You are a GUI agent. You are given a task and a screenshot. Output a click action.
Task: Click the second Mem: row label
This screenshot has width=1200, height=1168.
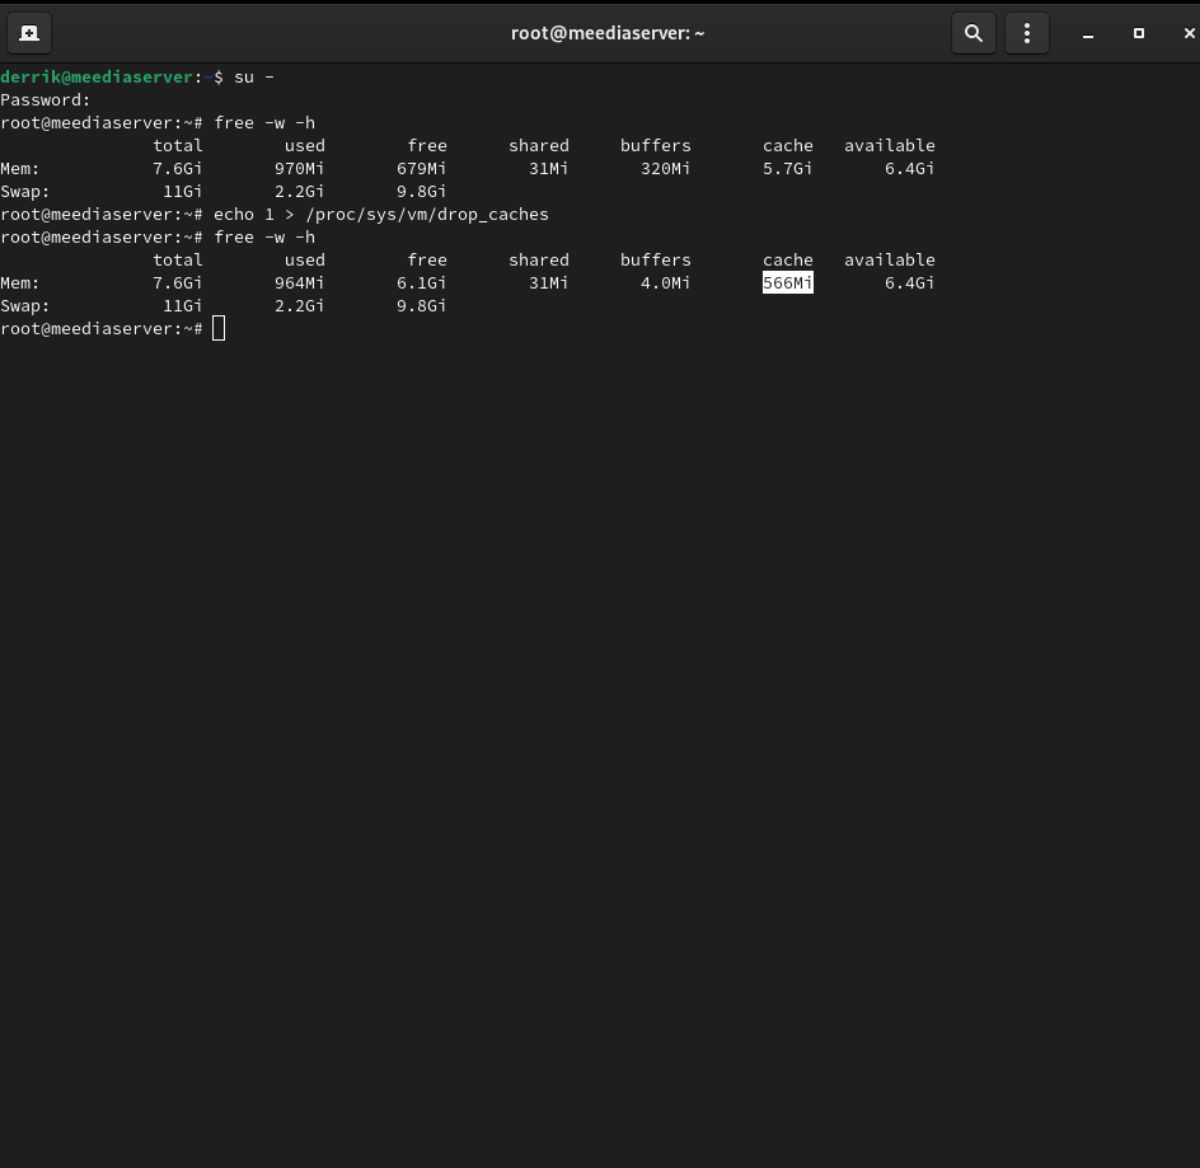pyautogui.click(x=20, y=283)
